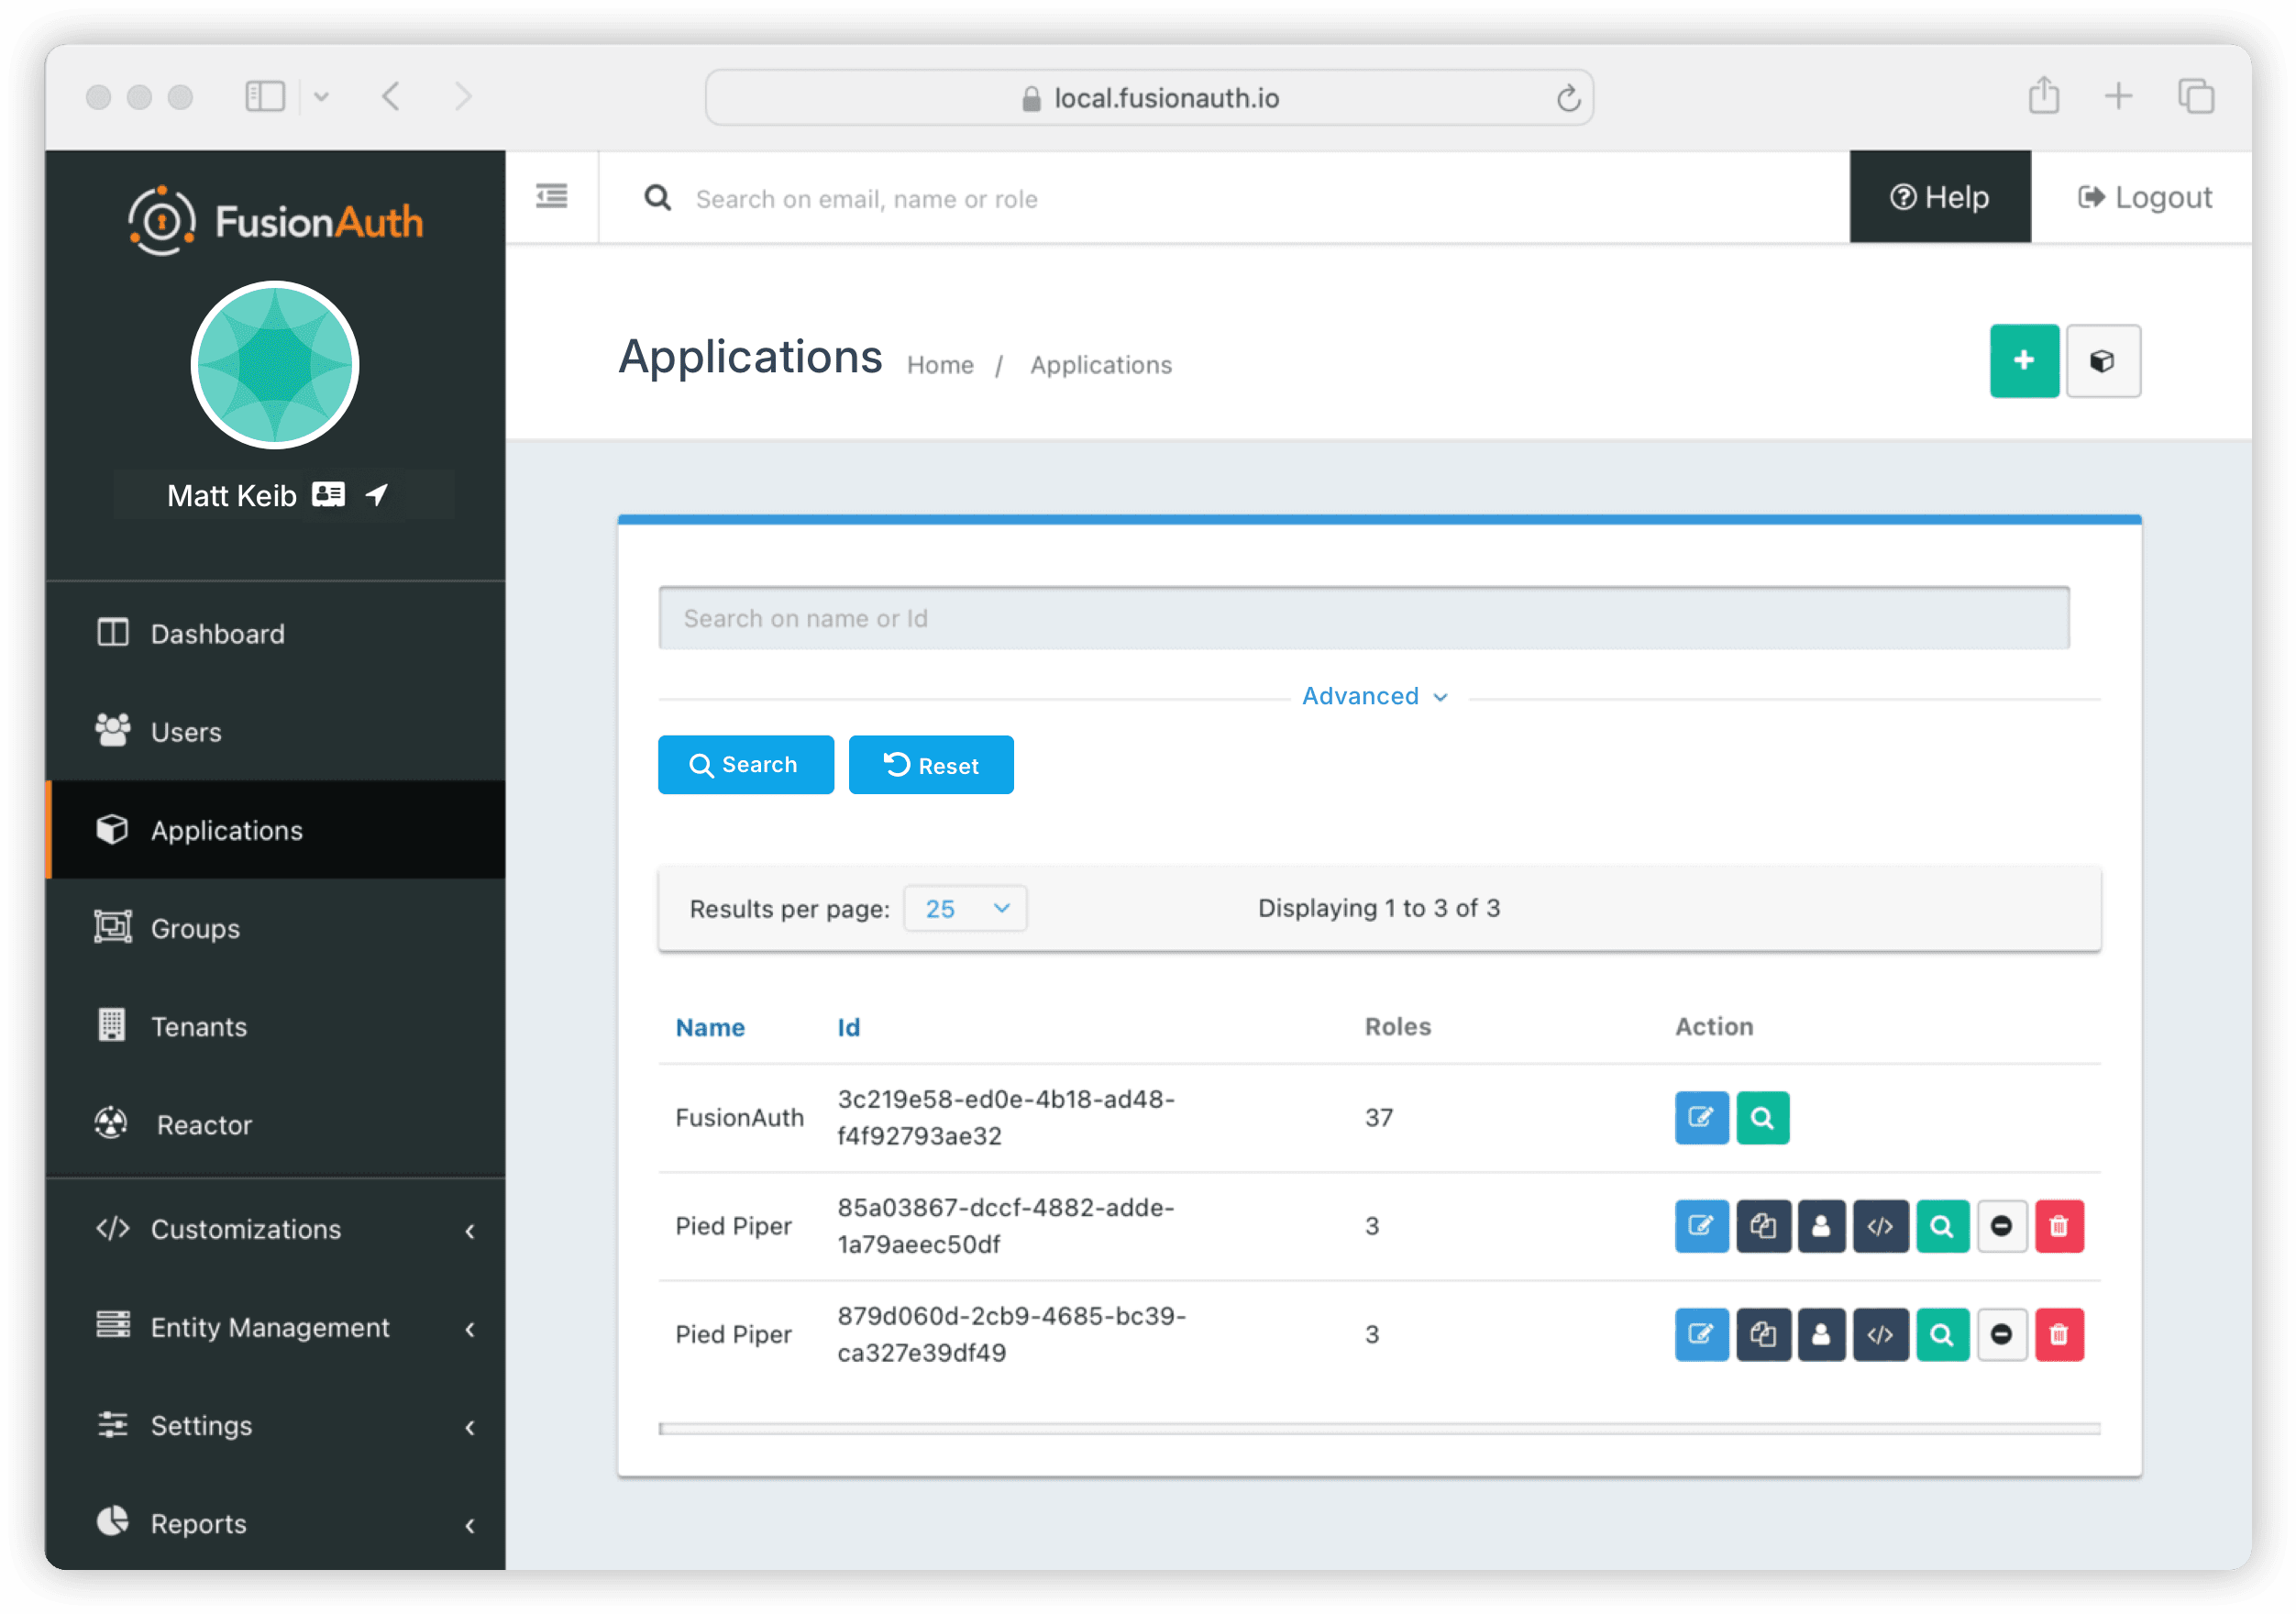
Task: Click the cube icon button beside the add button
Action: coord(2103,361)
